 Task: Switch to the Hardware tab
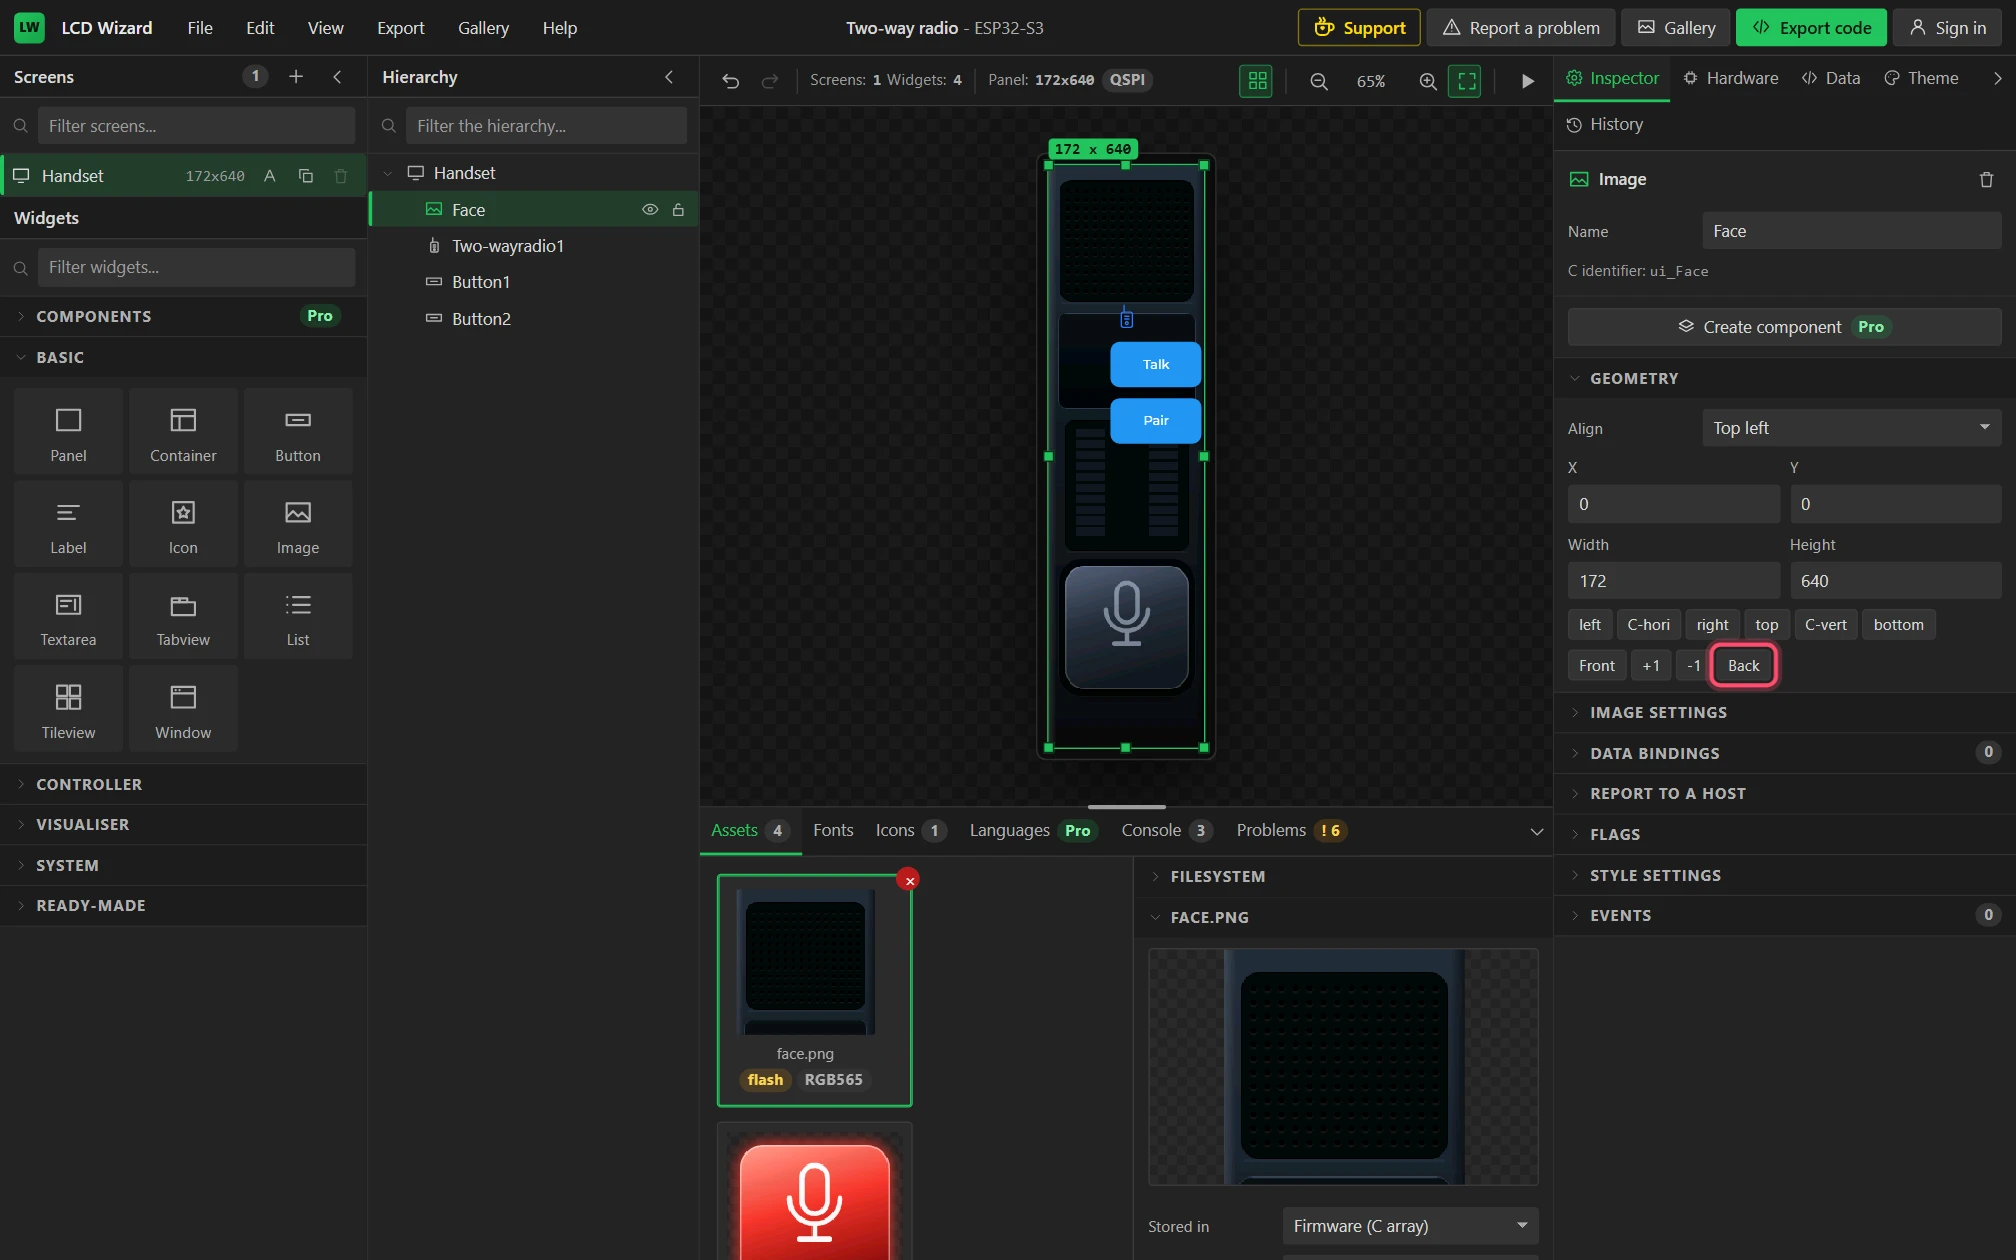click(x=1731, y=78)
